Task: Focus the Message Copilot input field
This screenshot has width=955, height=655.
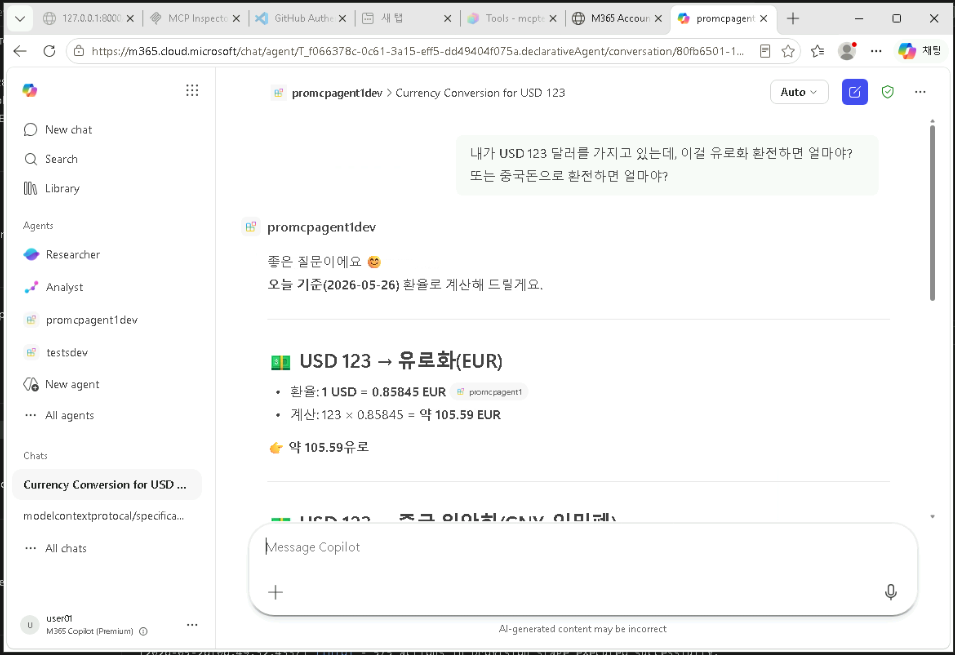Action: click(583, 547)
